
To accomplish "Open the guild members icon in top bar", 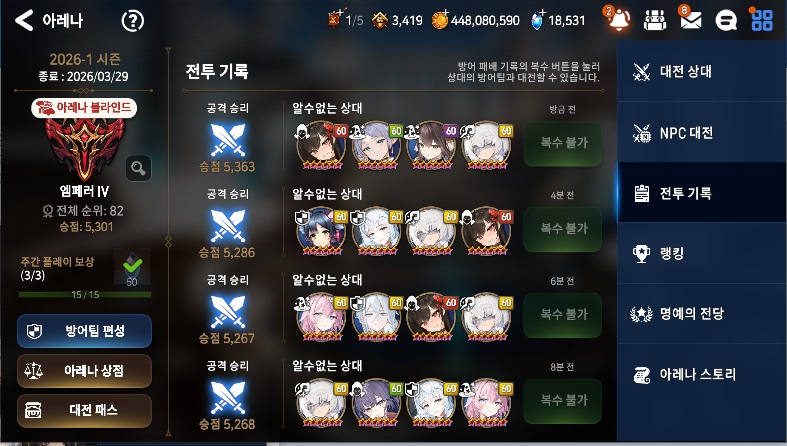I will click(x=654, y=21).
